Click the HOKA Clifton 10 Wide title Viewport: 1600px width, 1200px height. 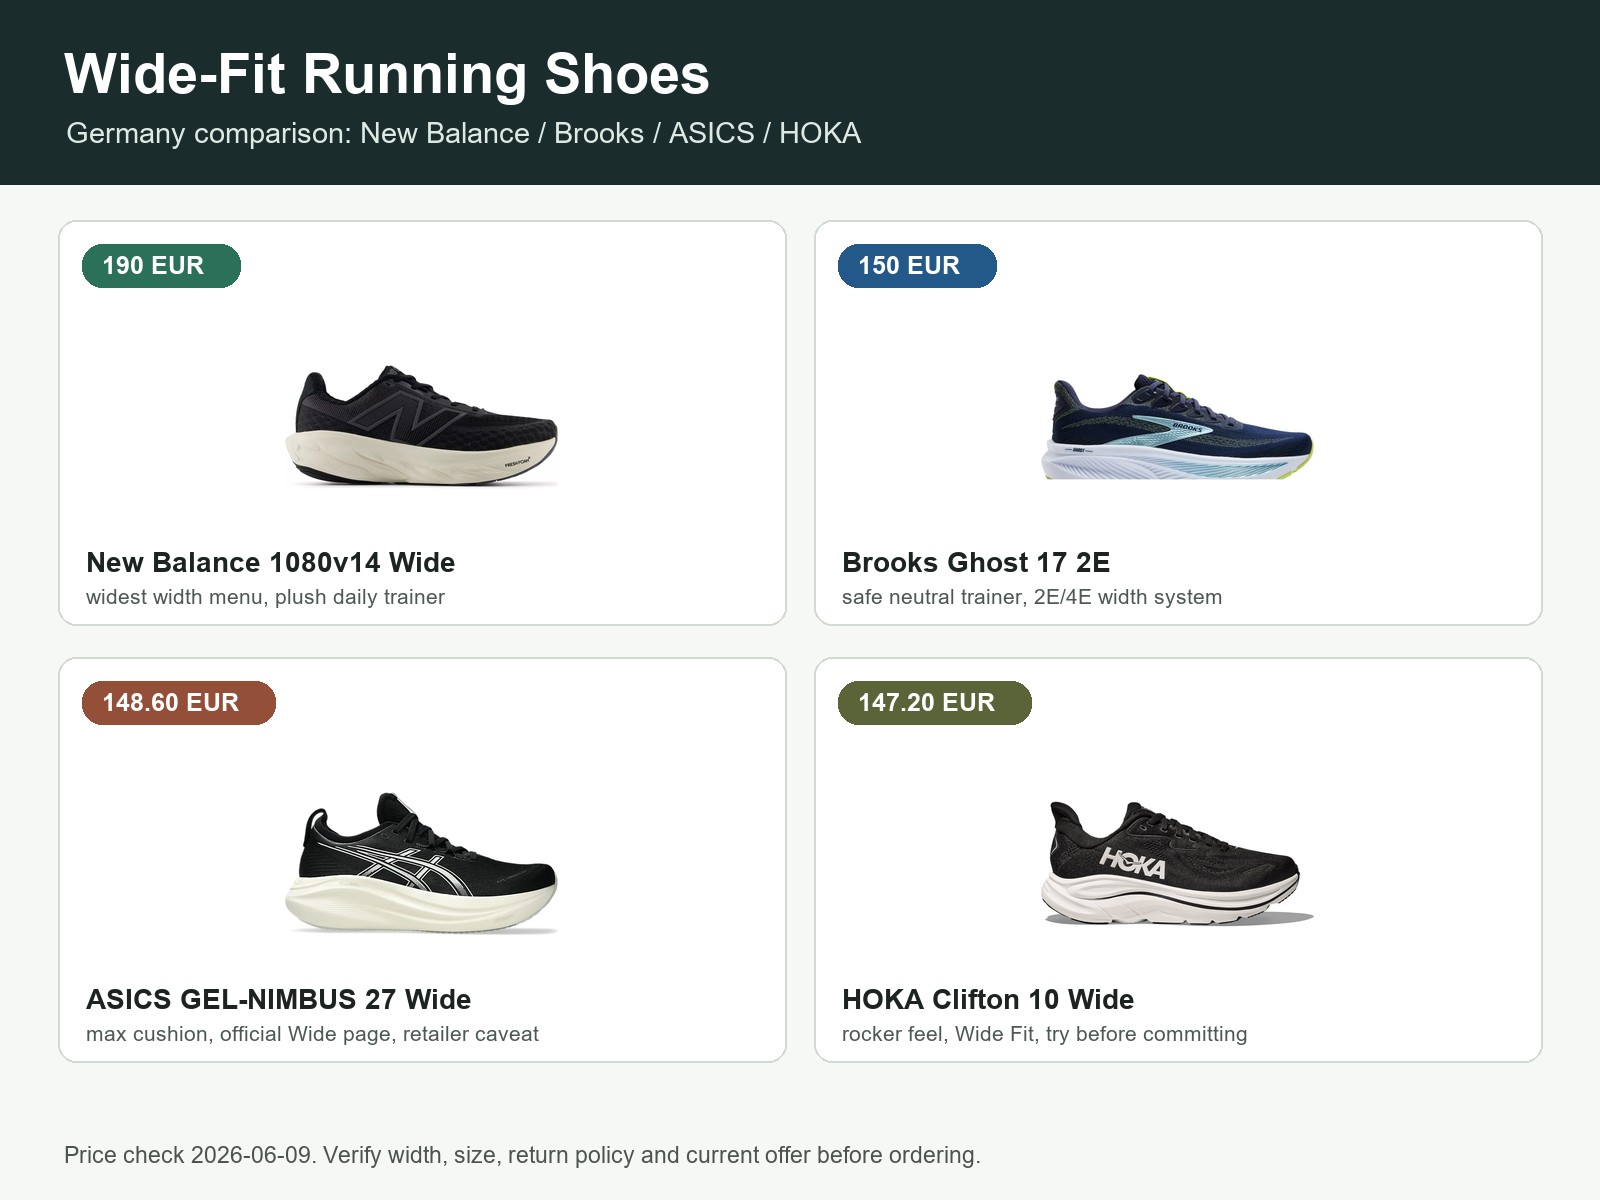tap(988, 999)
